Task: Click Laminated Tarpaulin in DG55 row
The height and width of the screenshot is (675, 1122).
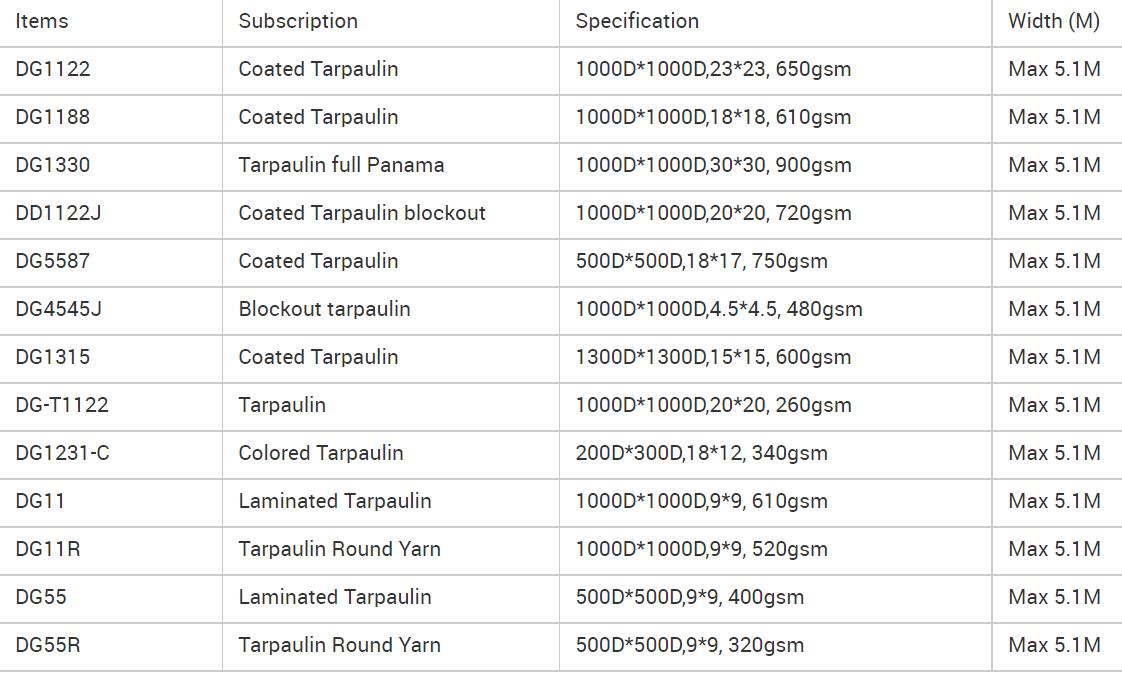Action: pos(335,597)
